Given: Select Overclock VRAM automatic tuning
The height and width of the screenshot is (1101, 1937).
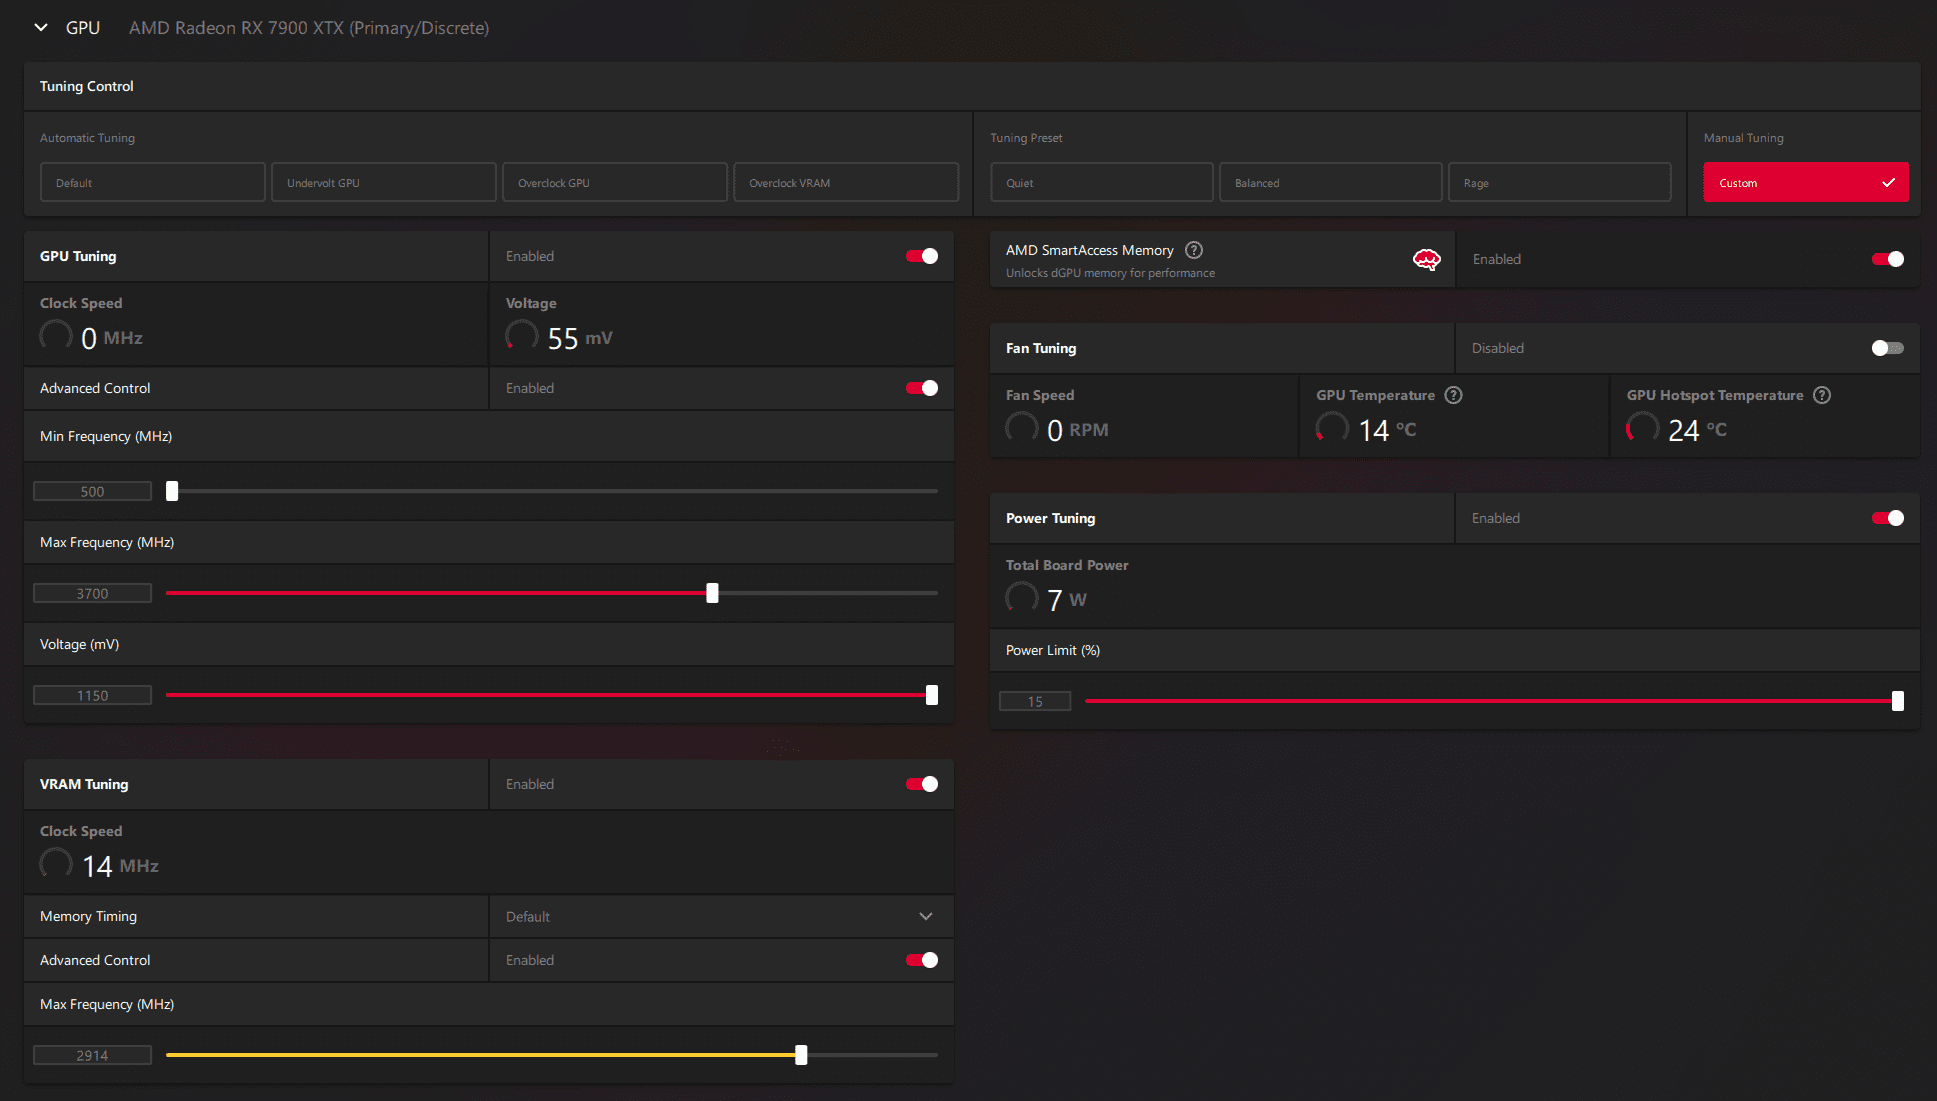Looking at the screenshot, I should click(x=846, y=183).
